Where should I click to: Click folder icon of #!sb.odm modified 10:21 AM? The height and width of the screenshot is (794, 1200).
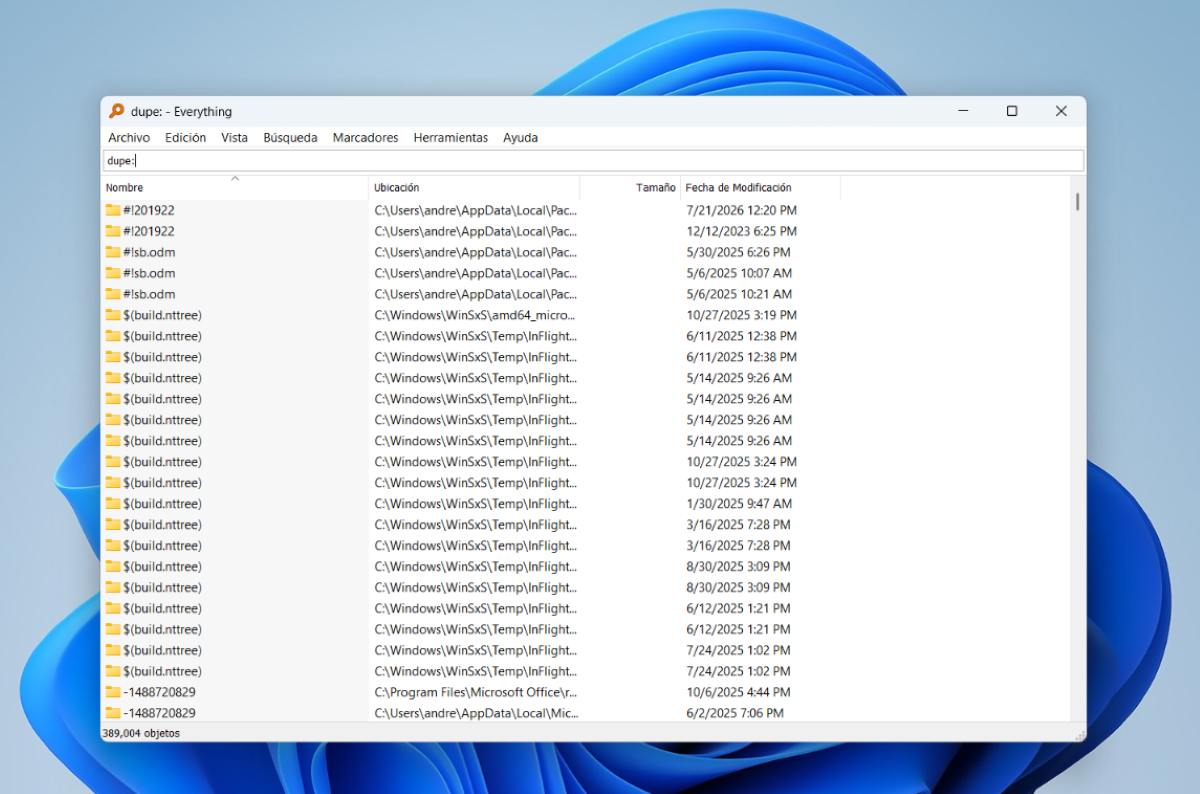(x=113, y=294)
